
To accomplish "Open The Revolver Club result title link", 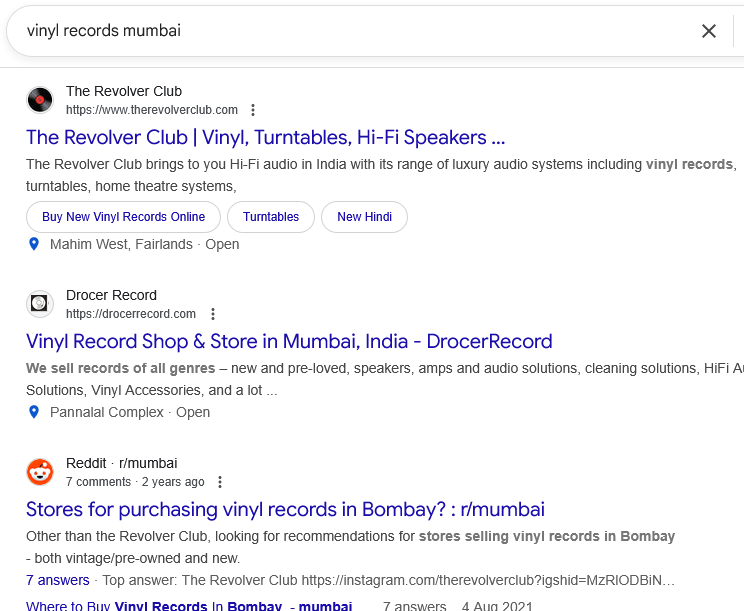I will click(265, 137).
